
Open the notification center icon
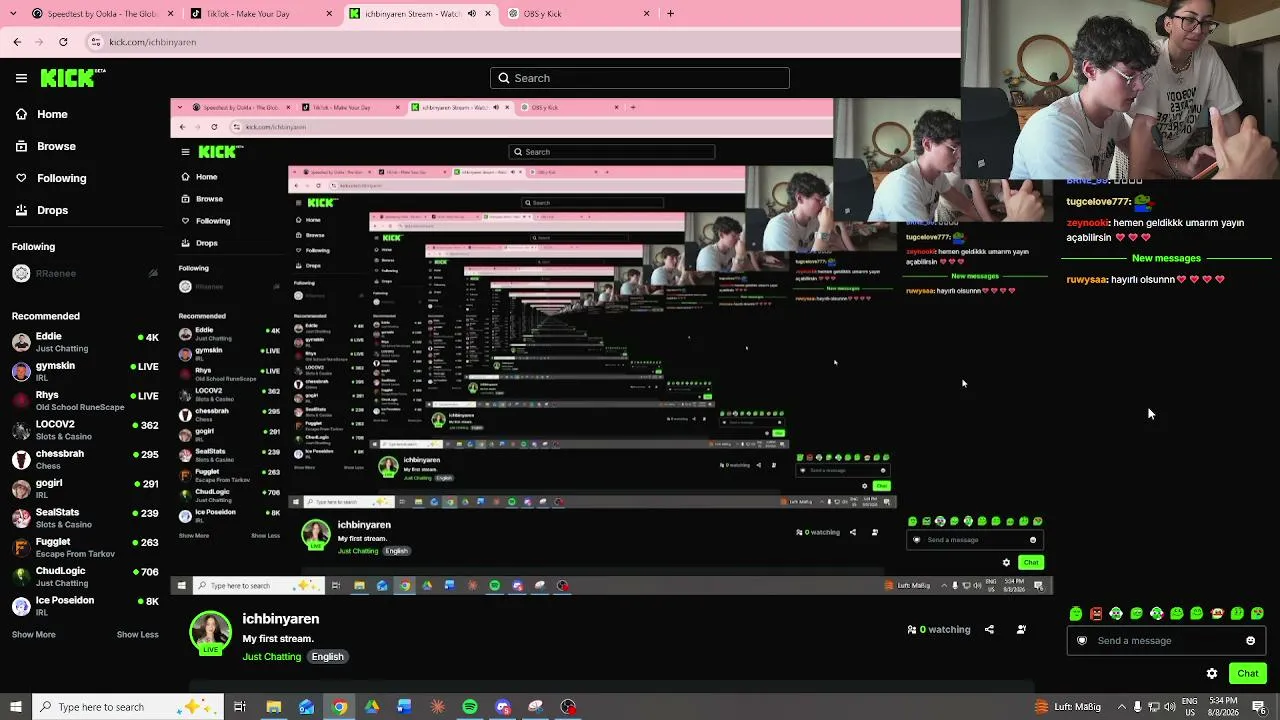[x=1259, y=707]
